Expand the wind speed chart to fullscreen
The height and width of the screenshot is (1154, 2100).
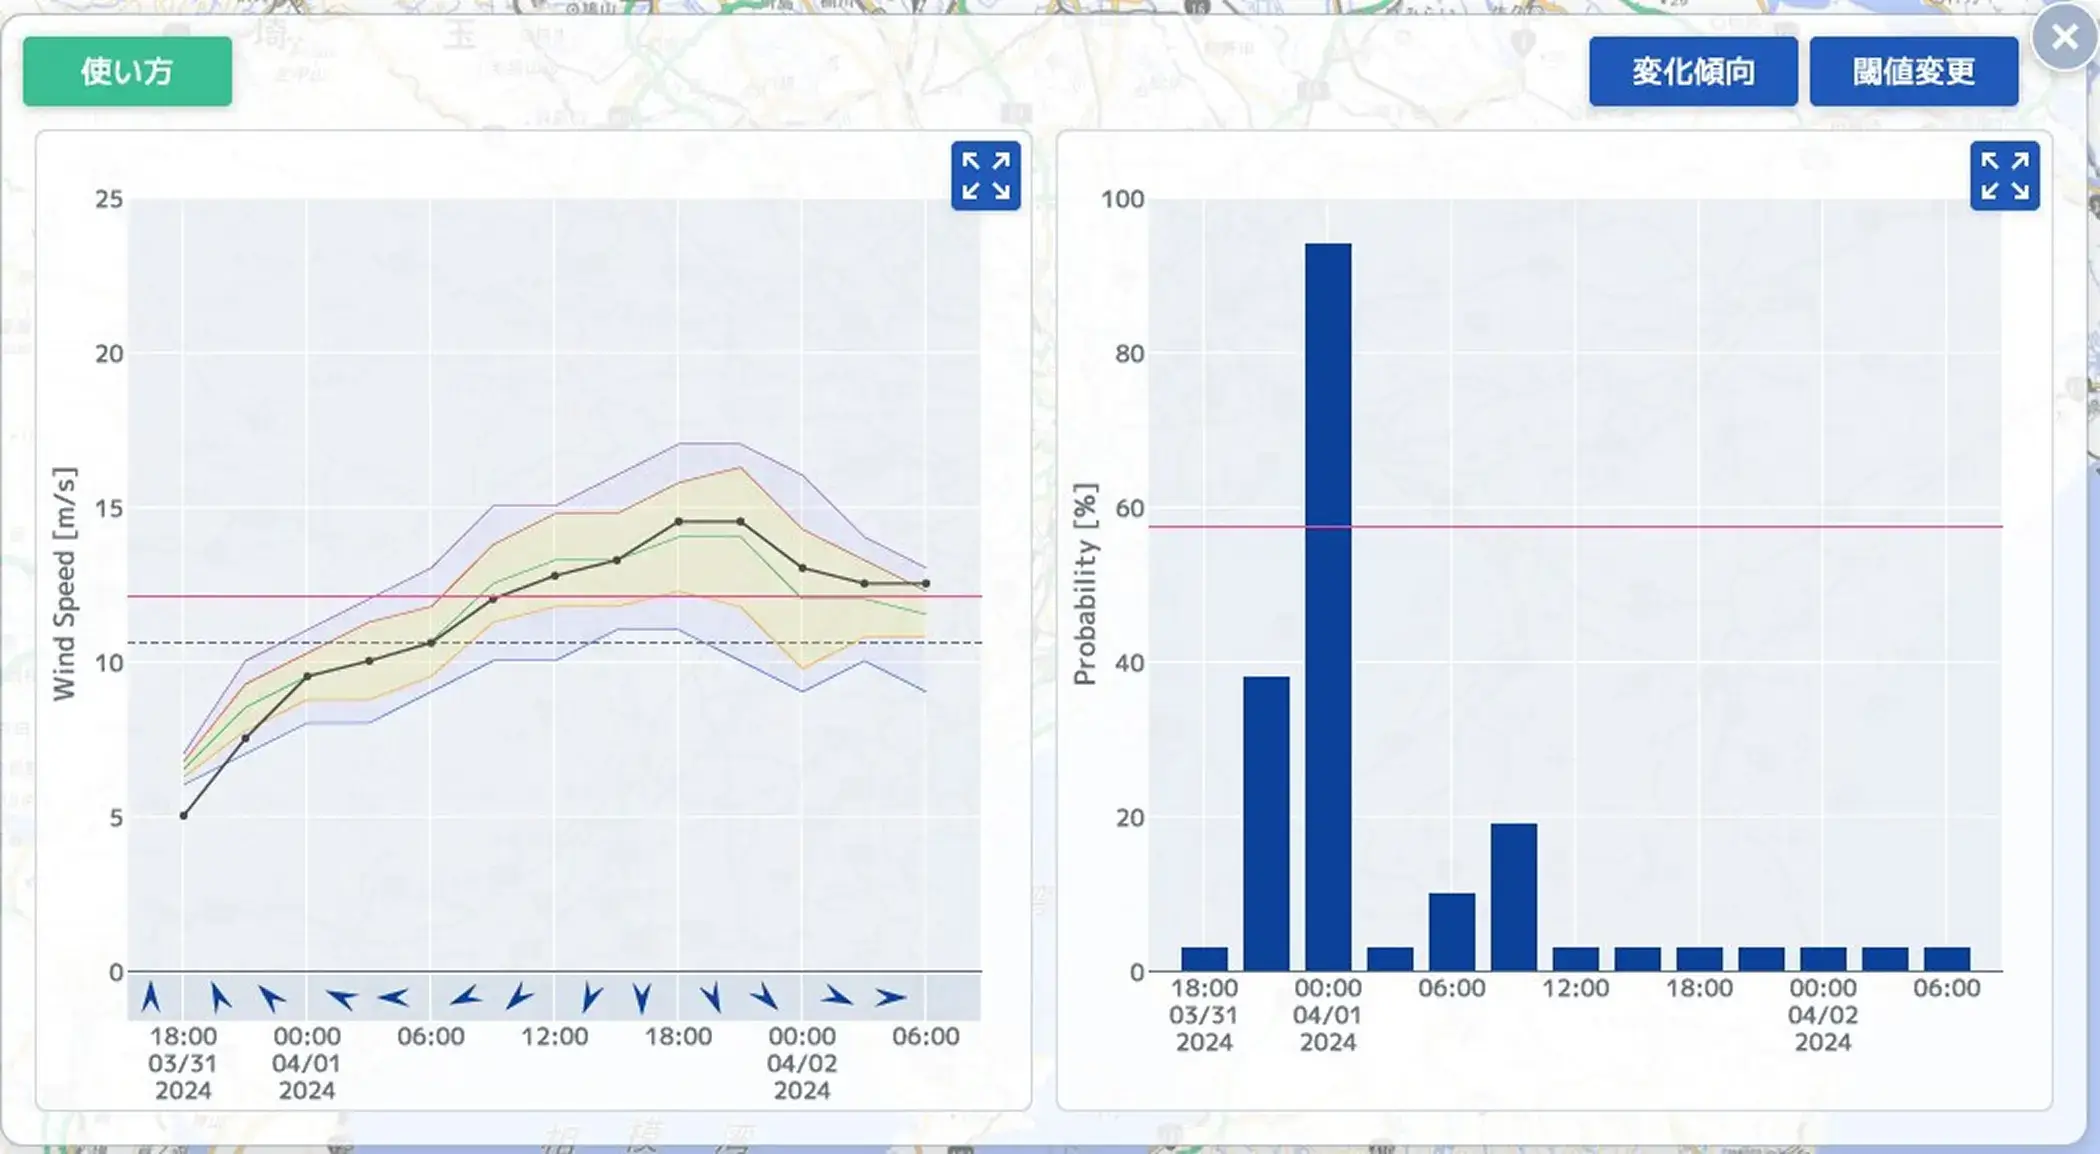pyautogui.click(x=985, y=176)
